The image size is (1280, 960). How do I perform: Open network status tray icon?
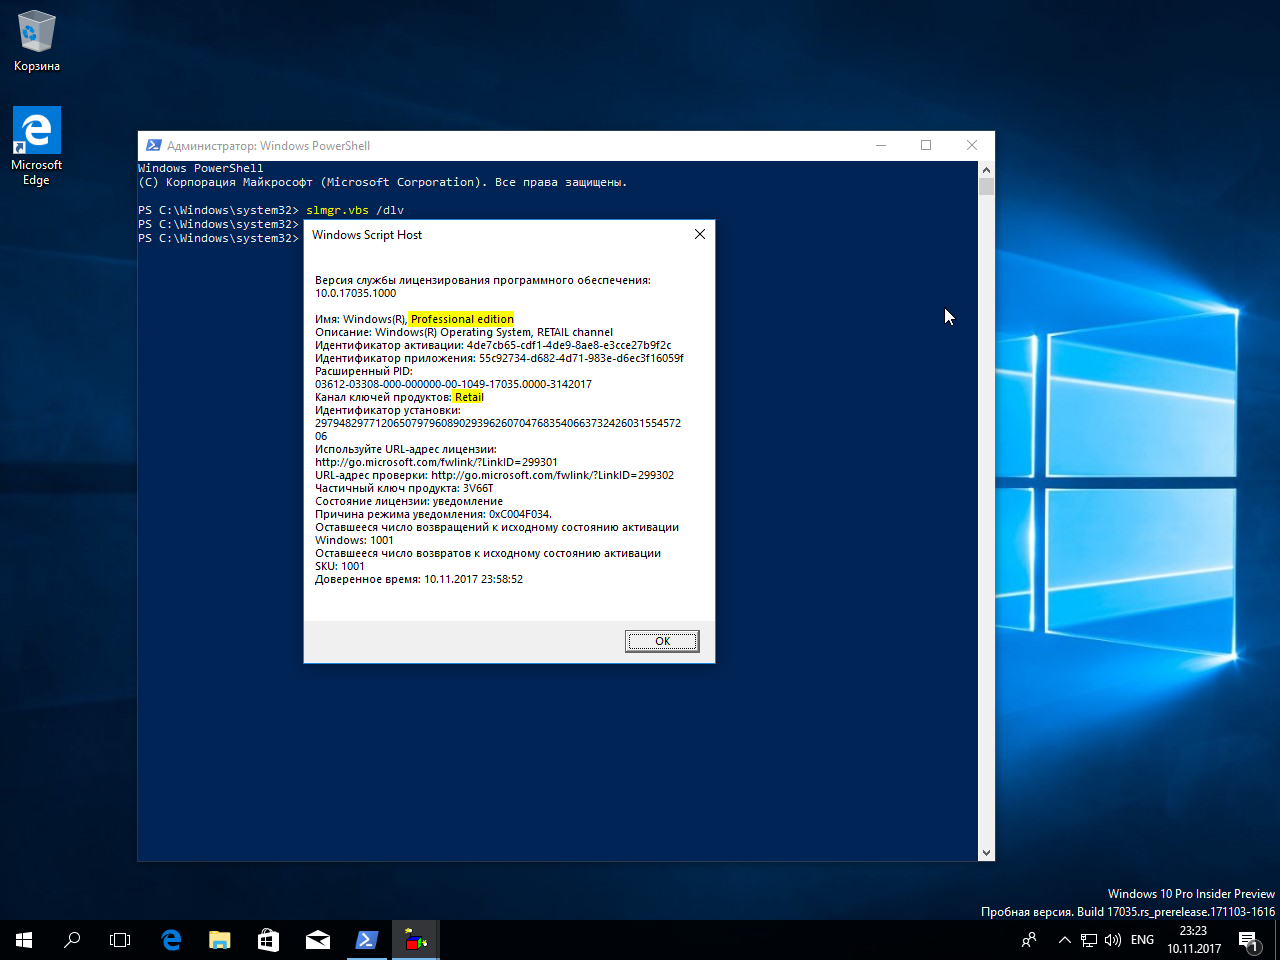pos(1089,940)
